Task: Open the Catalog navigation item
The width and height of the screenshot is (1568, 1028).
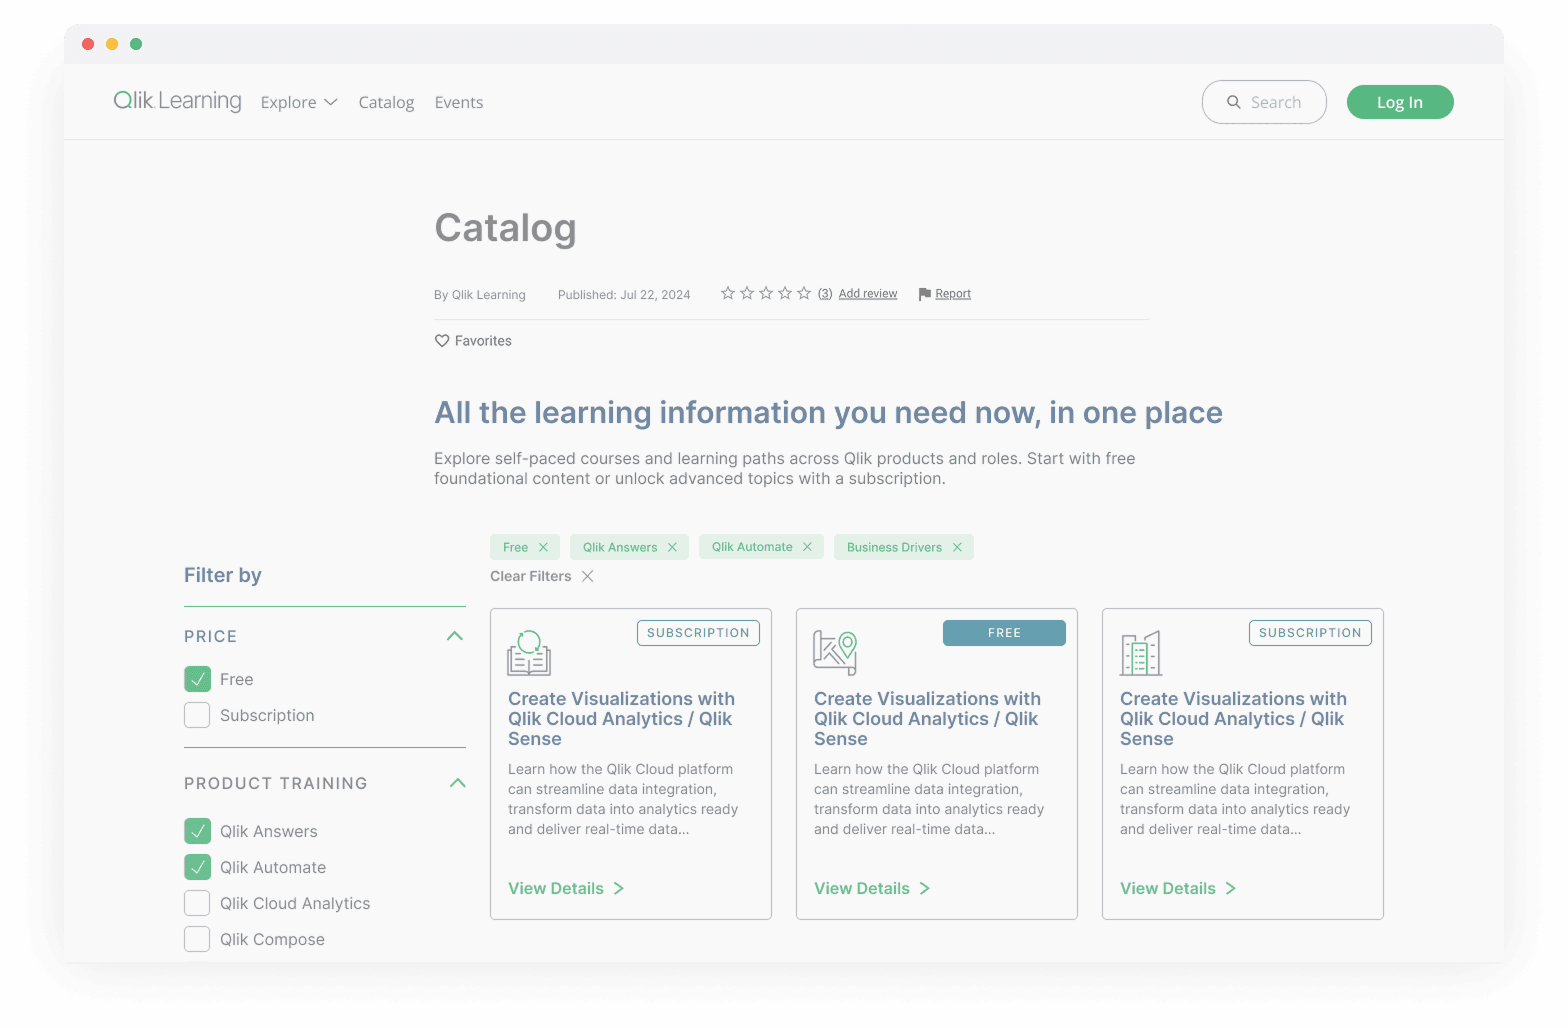Action: (386, 102)
